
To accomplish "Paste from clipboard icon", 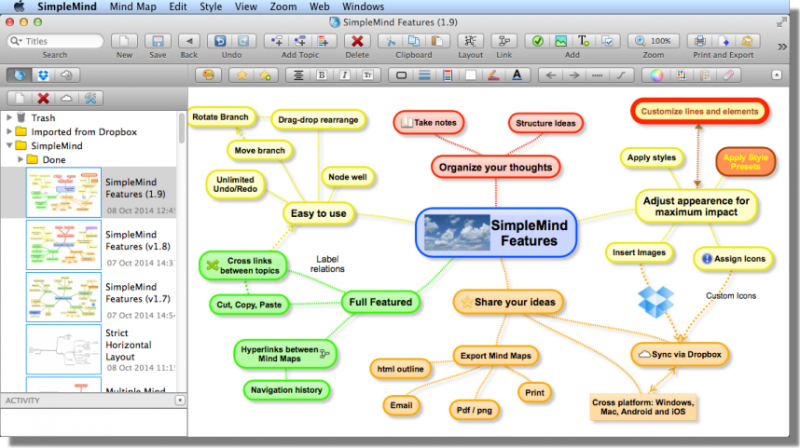I will (437, 41).
